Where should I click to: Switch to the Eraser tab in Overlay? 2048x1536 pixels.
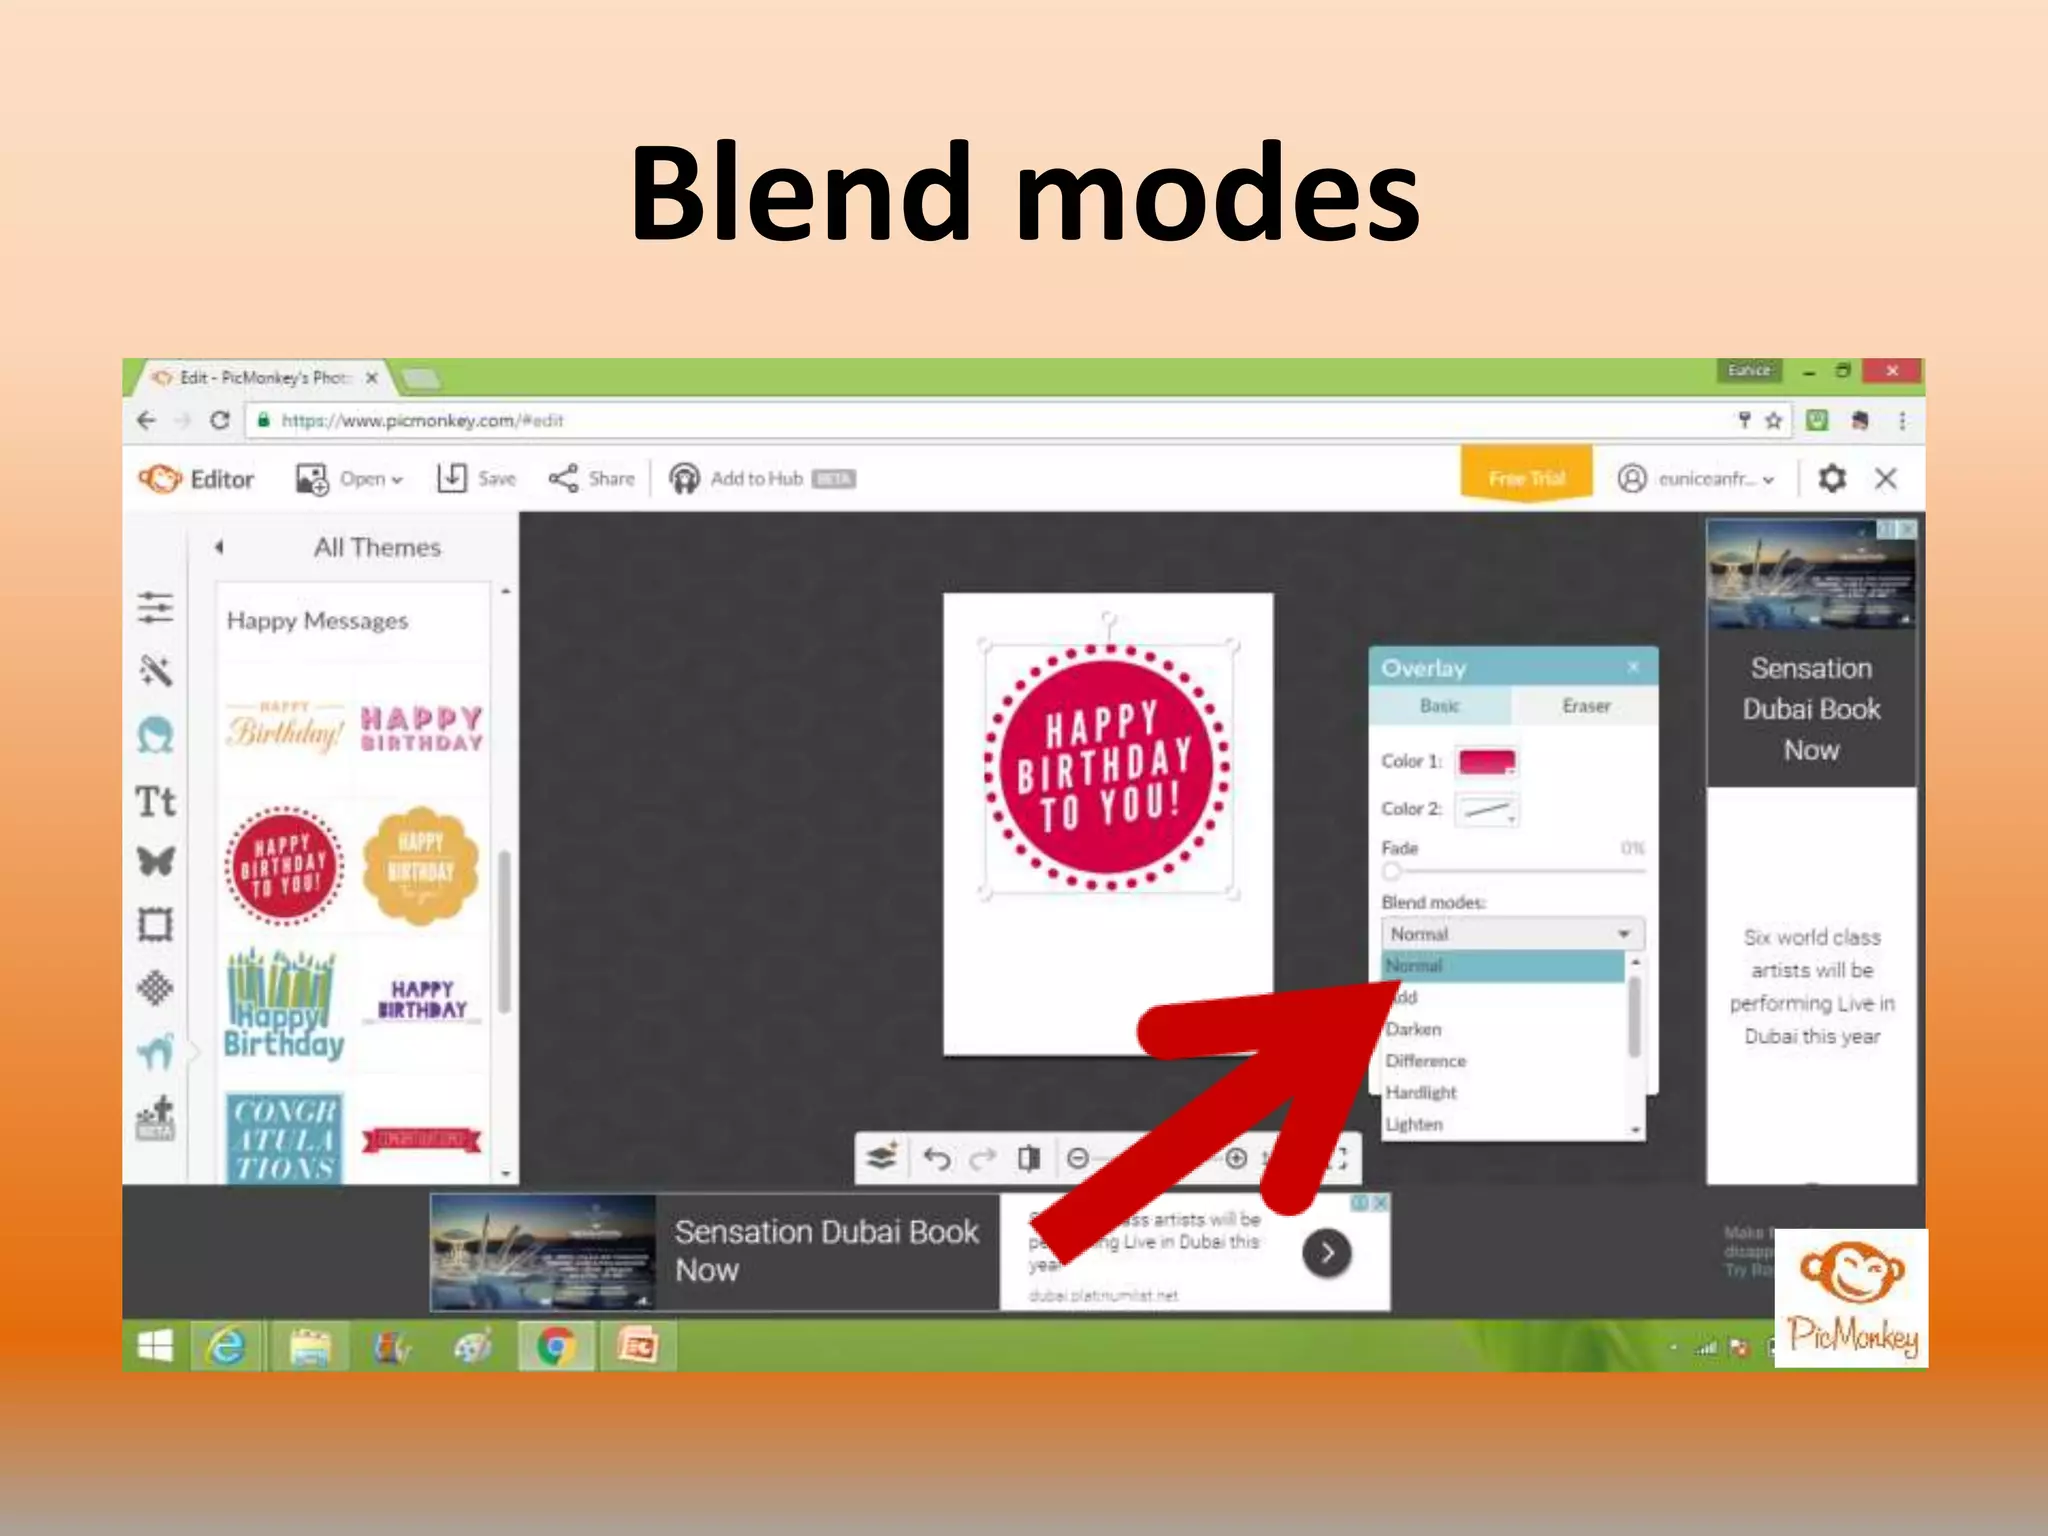(1586, 706)
